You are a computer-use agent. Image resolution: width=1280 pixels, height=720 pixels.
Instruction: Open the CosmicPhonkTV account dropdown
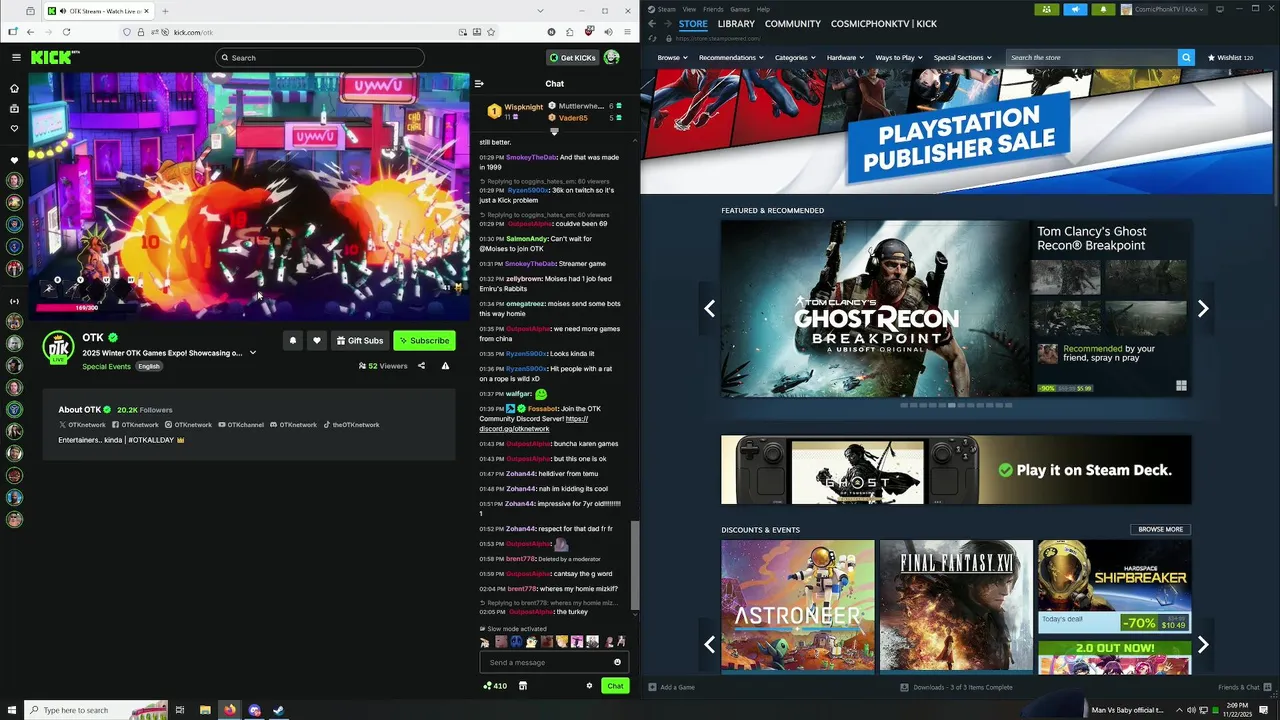[1166, 9]
